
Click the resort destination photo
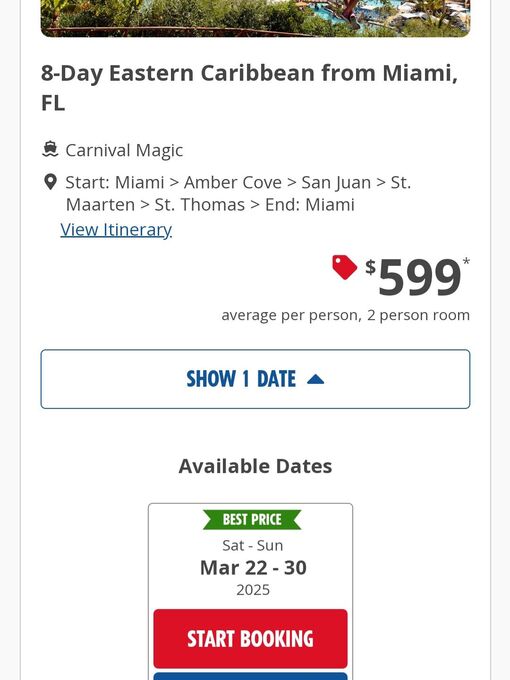click(255, 18)
